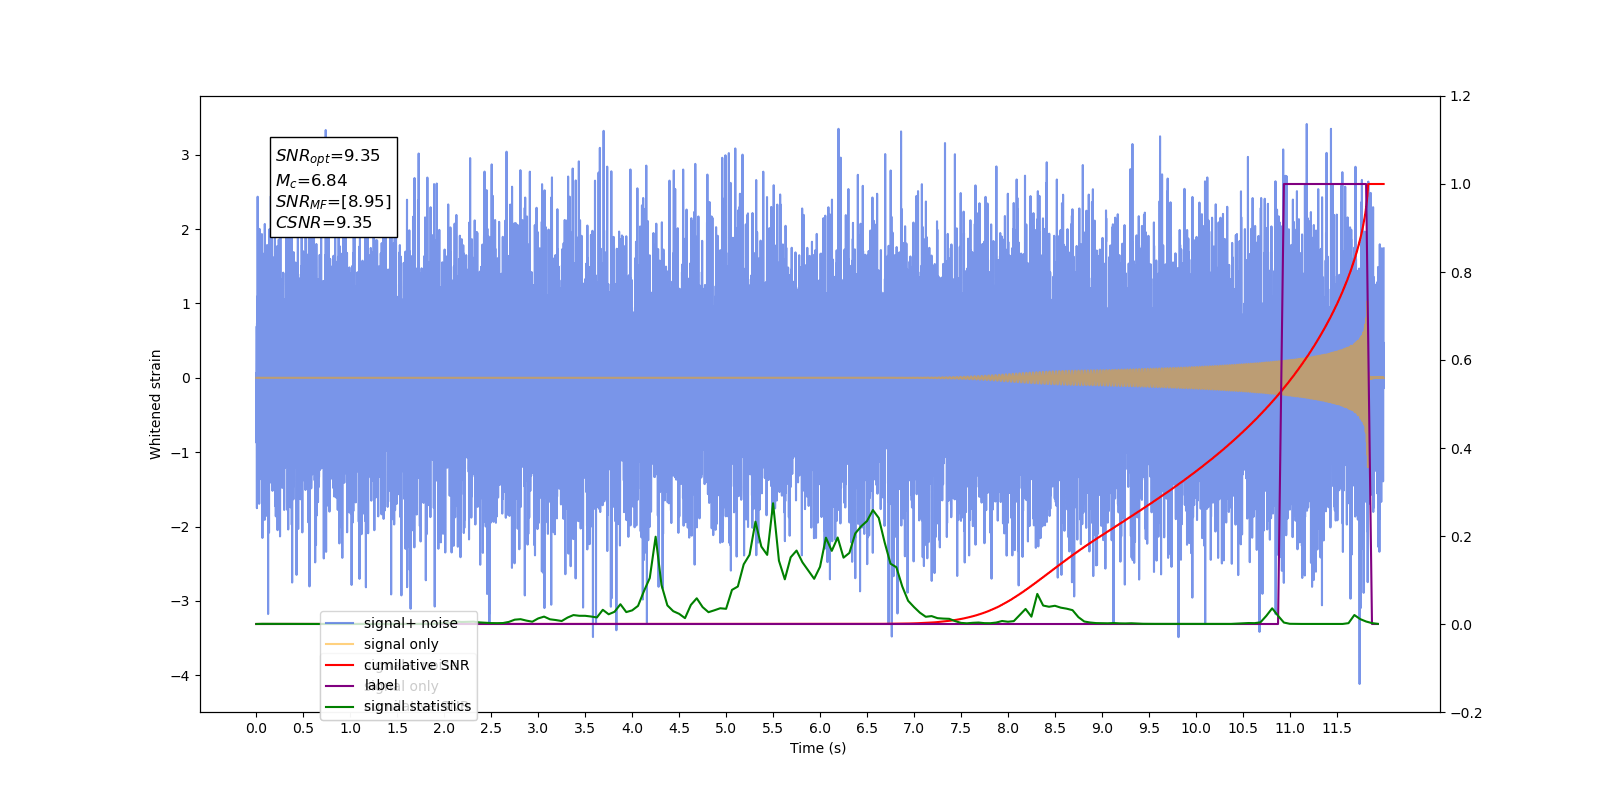Image resolution: width=1600 pixels, height=800 pixels.
Task: Click the x-axis tick label 11.5
Action: click(1337, 728)
